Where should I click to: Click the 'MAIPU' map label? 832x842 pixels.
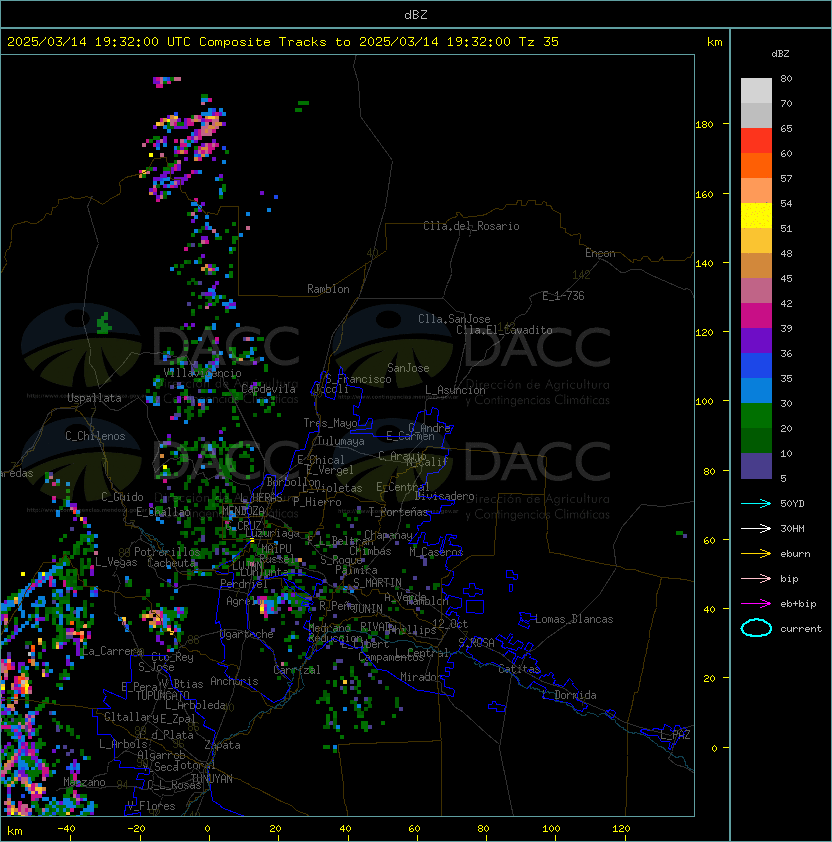coord(276,549)
